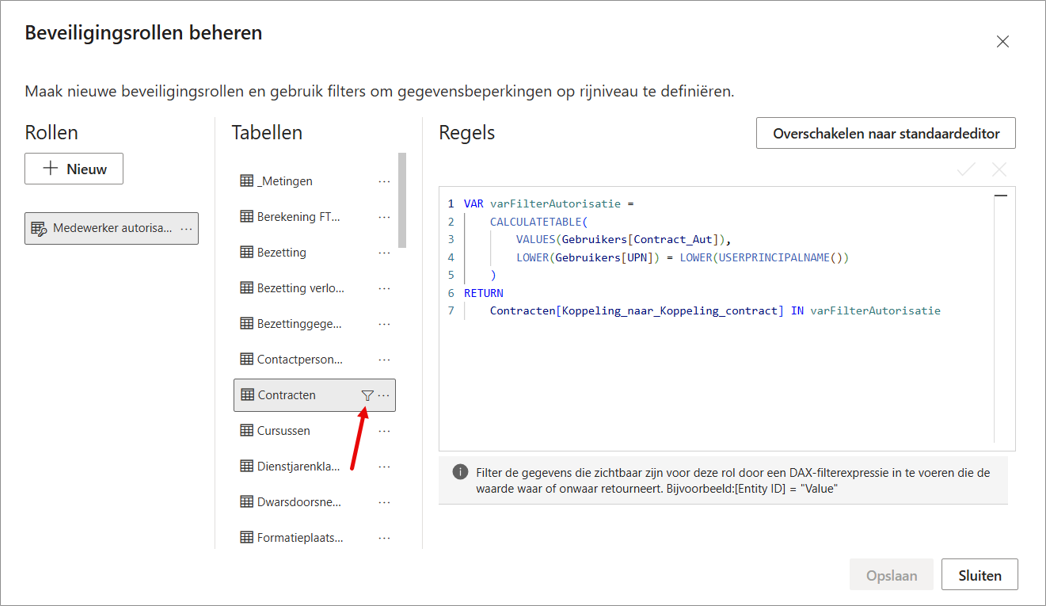Click the ellipsis next to Medewerker autorisatie role
The height and width of the screenshot is (606, 1046).
point(186,228)
